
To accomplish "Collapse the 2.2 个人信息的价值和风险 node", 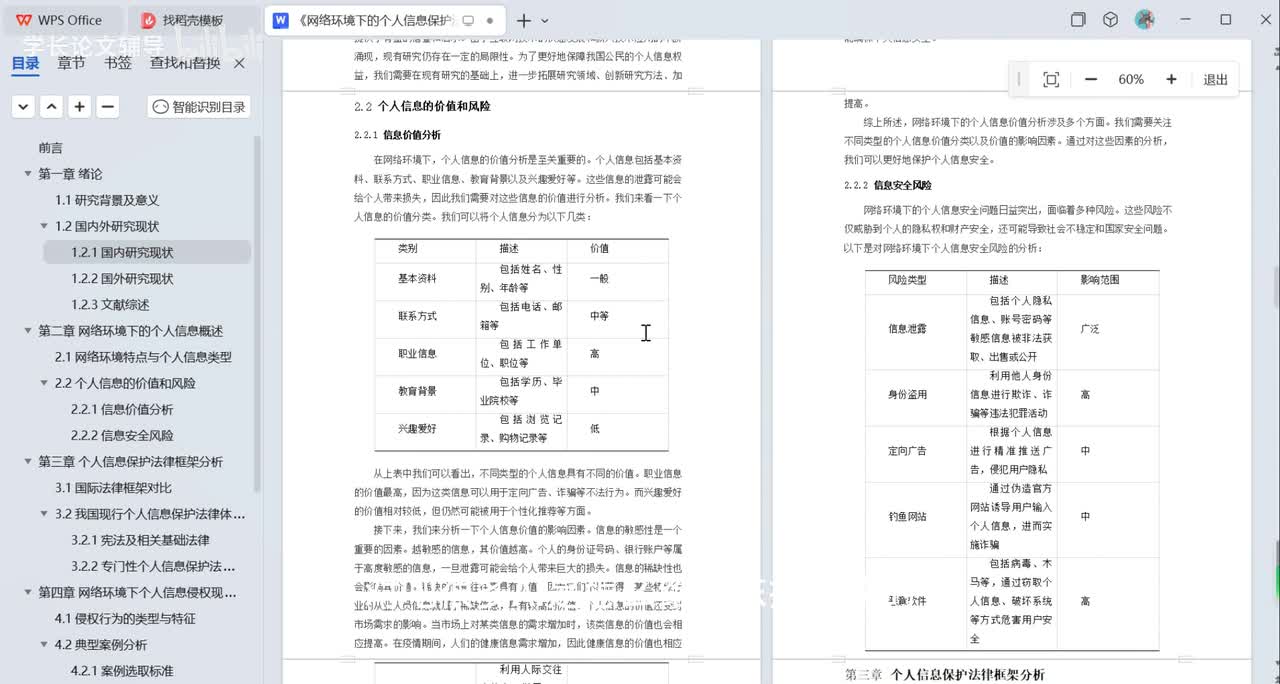I will tap(44, 383).
